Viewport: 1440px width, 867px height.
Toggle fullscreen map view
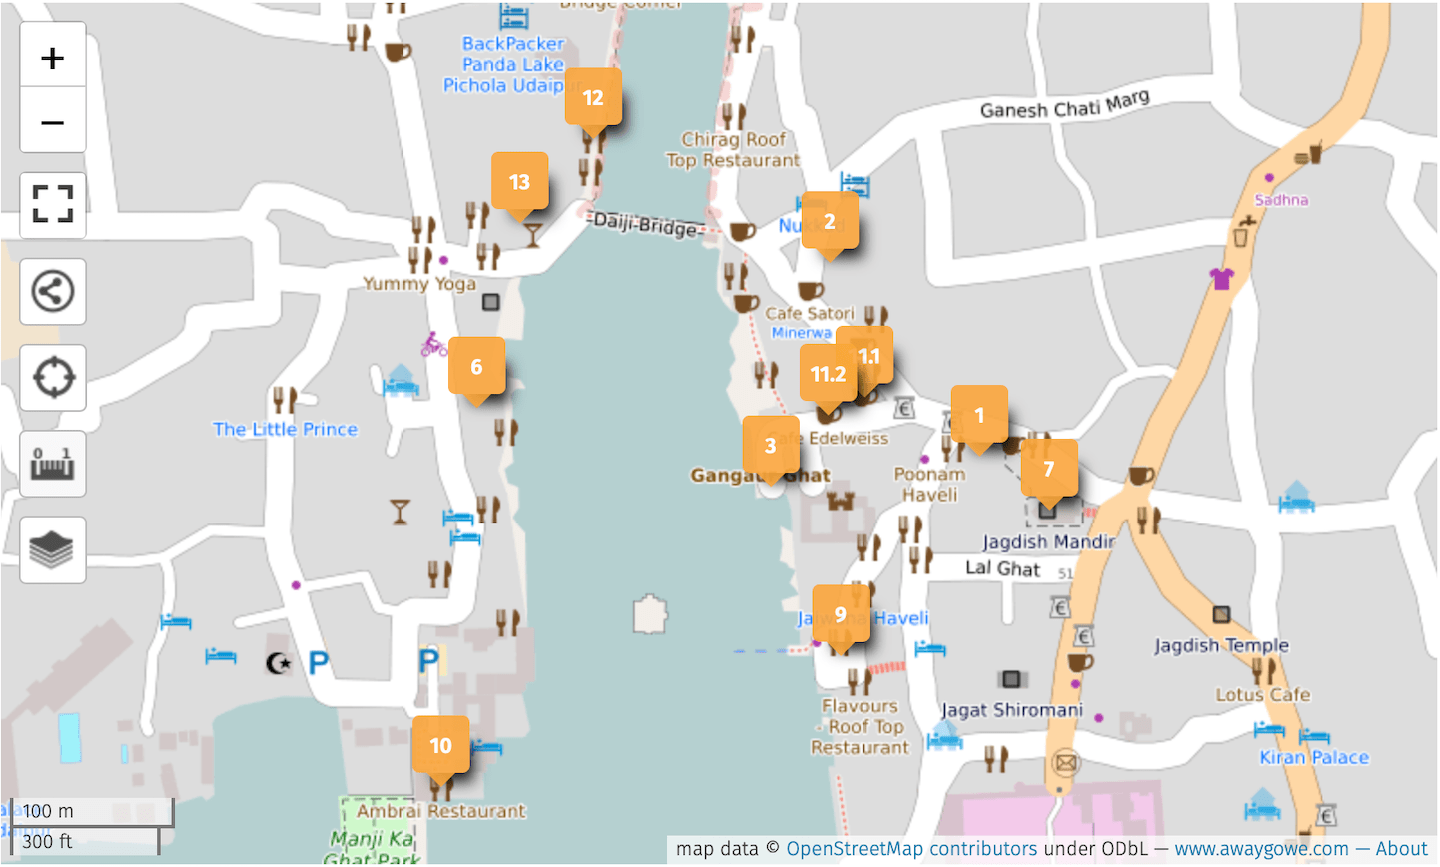pyautogui.click(x=52, y=205)
